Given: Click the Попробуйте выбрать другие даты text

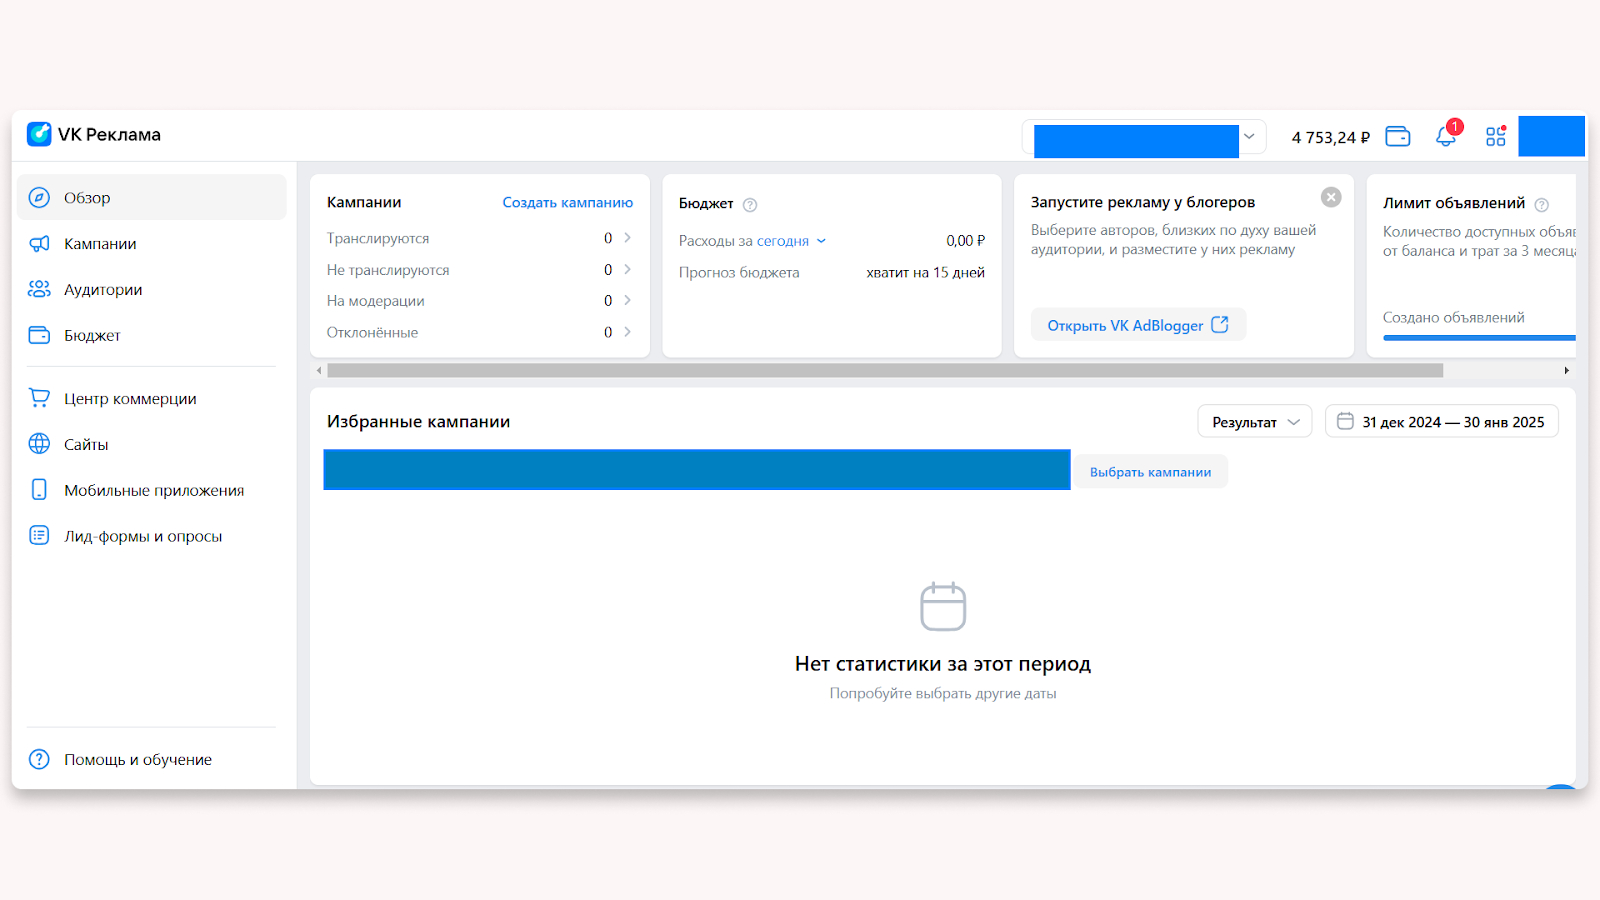Looking at the screenshot, I should pyautogui.click(x=943, y=693).
